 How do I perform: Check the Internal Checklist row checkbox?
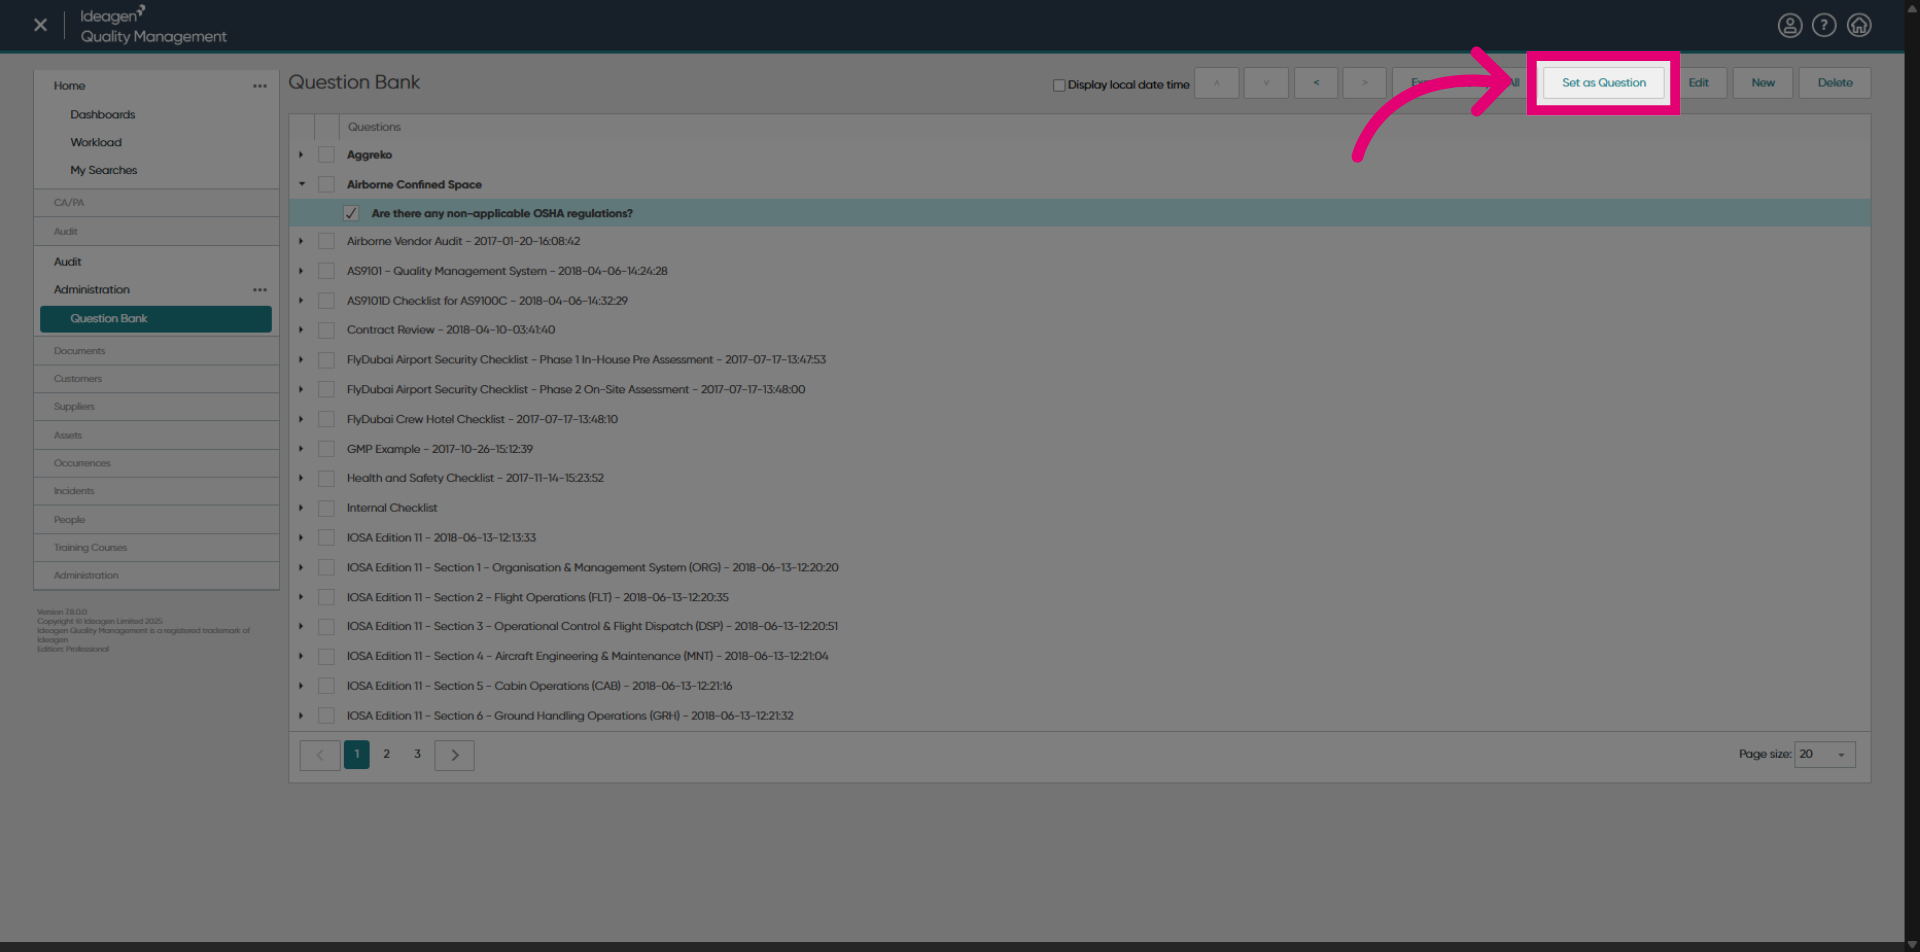point(326,508)
